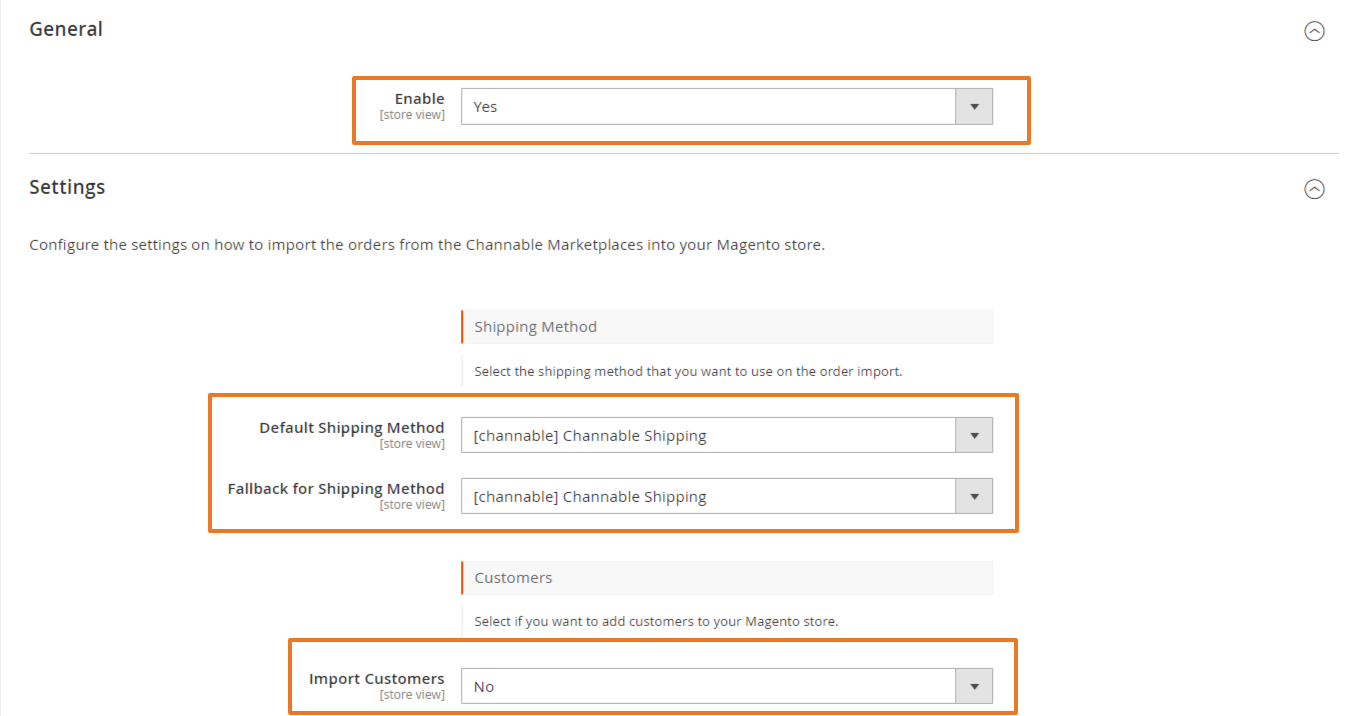The height and width of the screenshot is (716, 1355).
Task: Click the Fallback for Shipping Method label
Action: pyautogui.click(x=336, y=489)
